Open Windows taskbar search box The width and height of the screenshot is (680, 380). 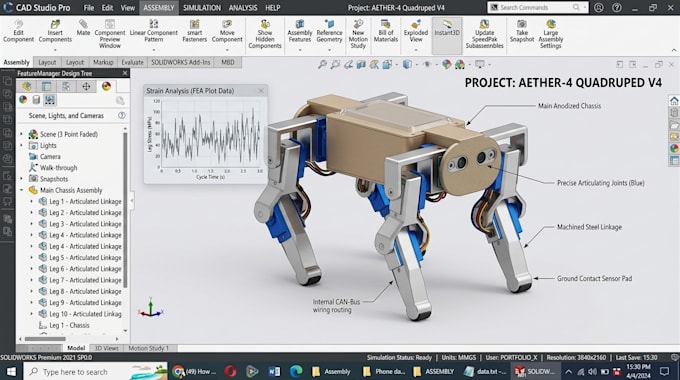(95, 372)
